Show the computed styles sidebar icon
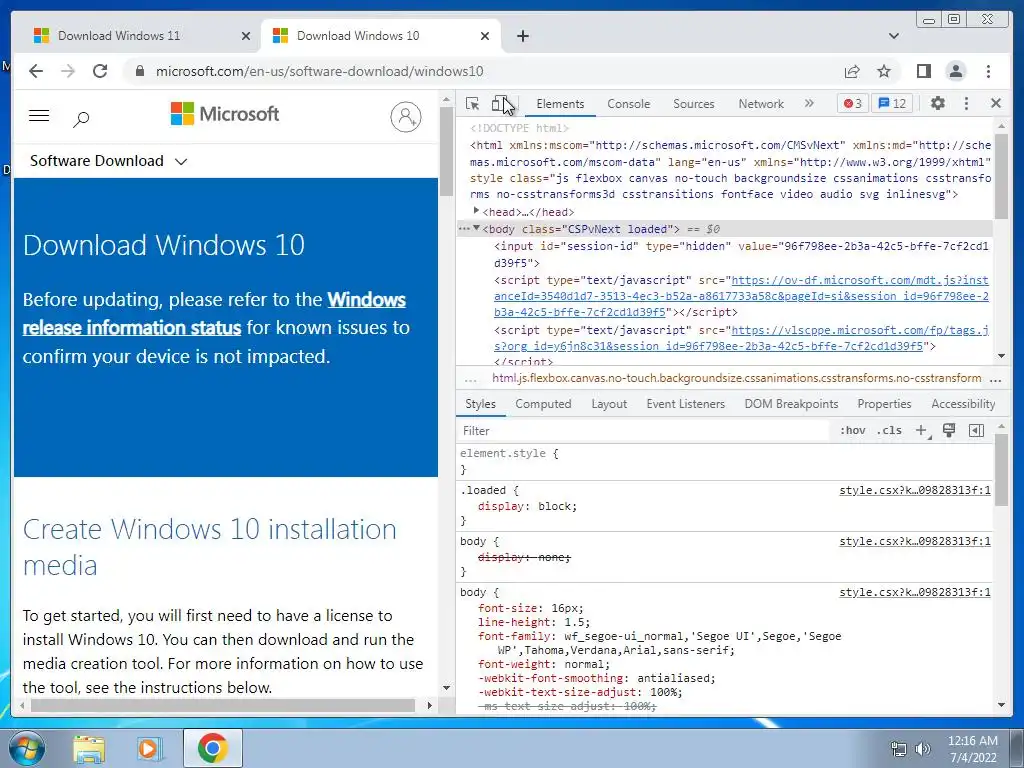This screenshot has width=1024, height=768. (976, 430)
